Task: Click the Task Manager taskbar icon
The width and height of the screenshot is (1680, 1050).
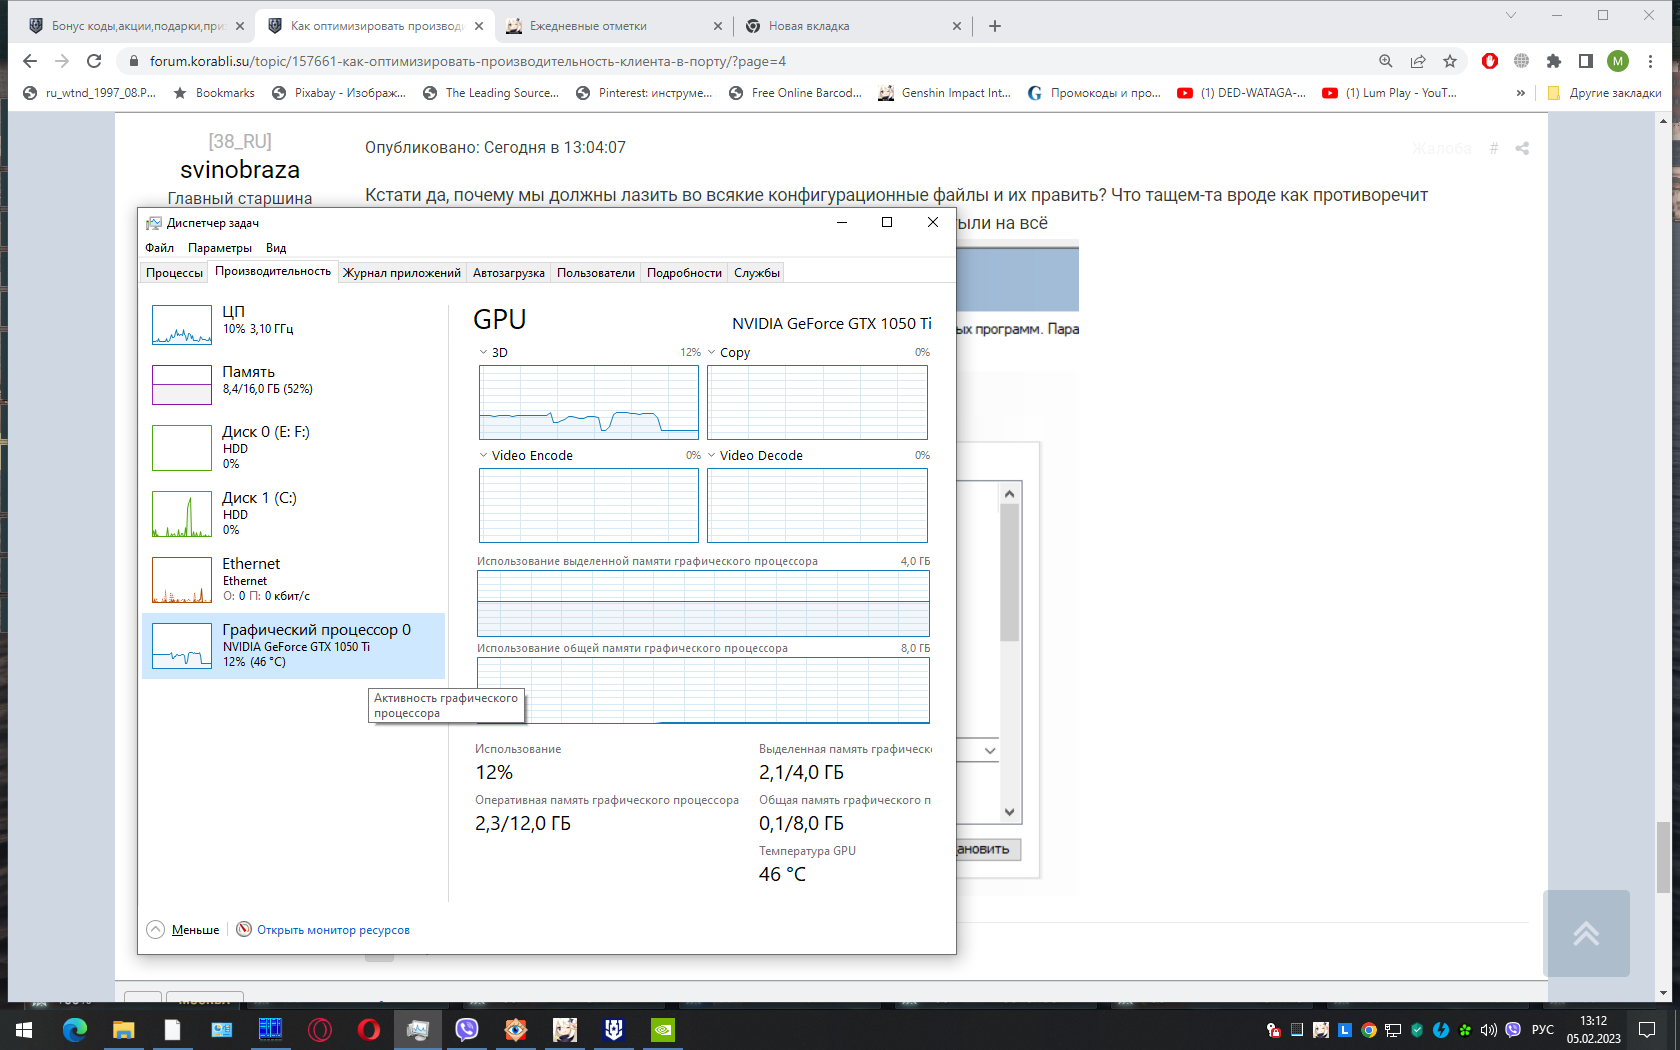Action: click(418, 1029)
